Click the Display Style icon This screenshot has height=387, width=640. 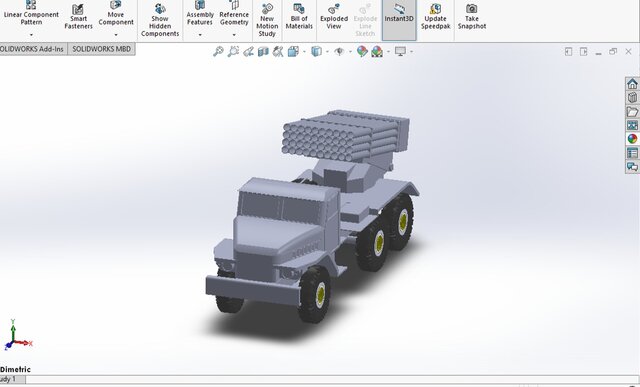[x=316, y=51]
